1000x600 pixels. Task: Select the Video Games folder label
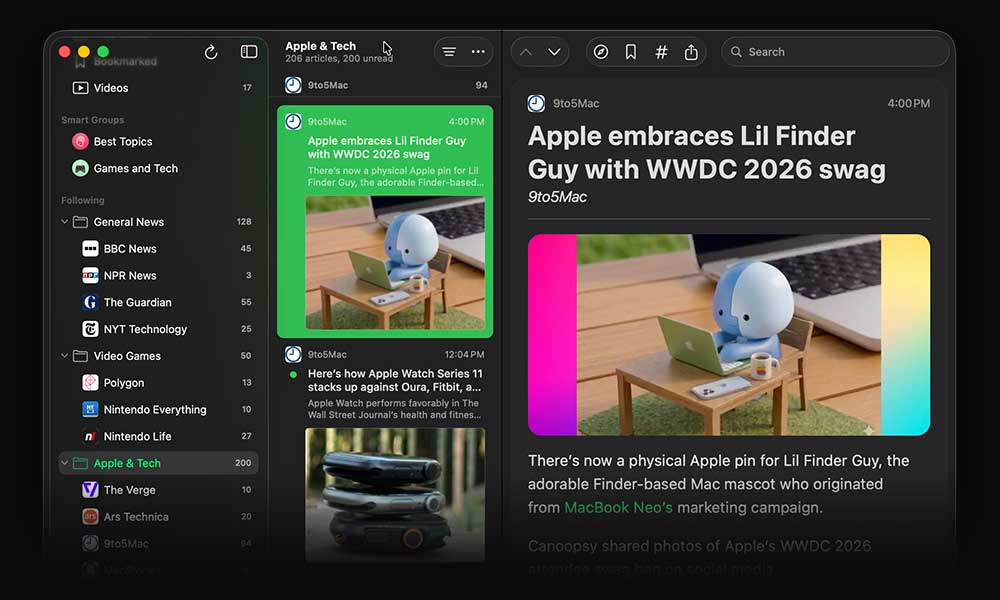point(128,356)
